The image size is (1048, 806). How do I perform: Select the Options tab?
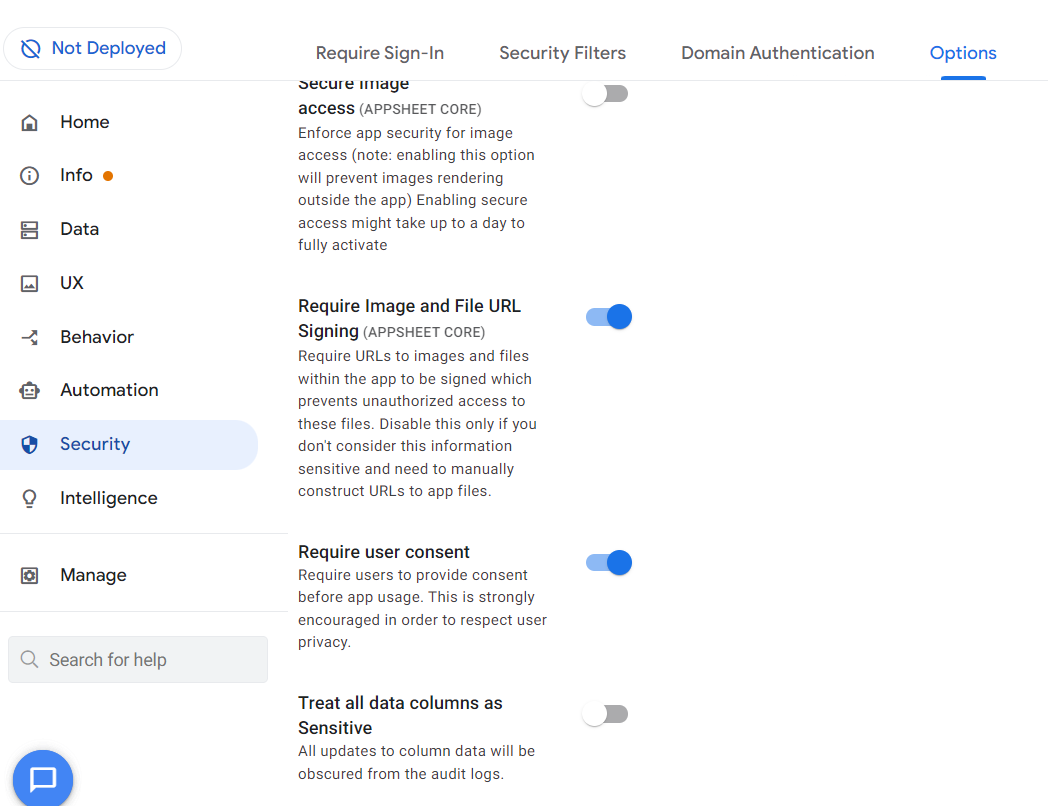click(963, 53)
